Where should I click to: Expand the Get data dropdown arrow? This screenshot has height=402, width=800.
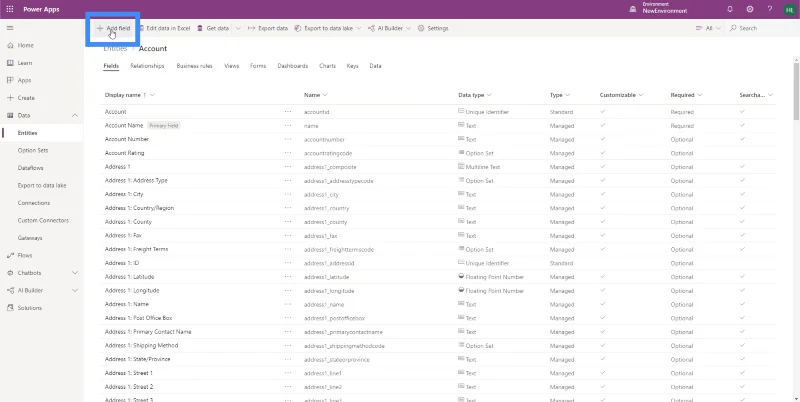(x=238, y=28)
